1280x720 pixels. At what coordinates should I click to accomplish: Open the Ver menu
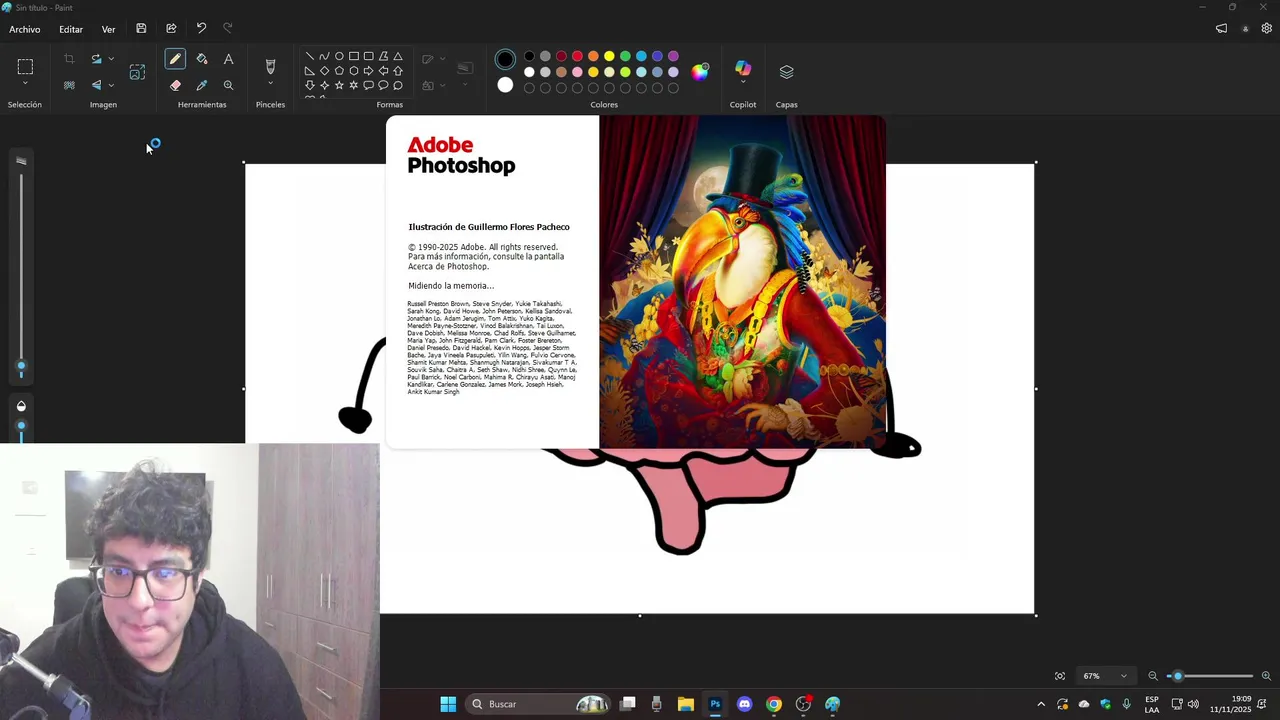pyautogui.click(x=108, y=29)
